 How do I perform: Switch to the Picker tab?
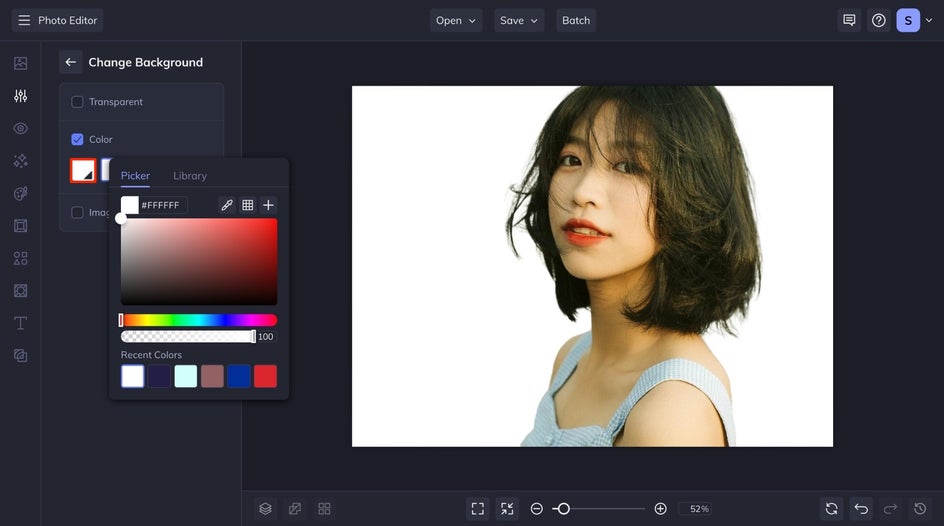coord(135,176)
